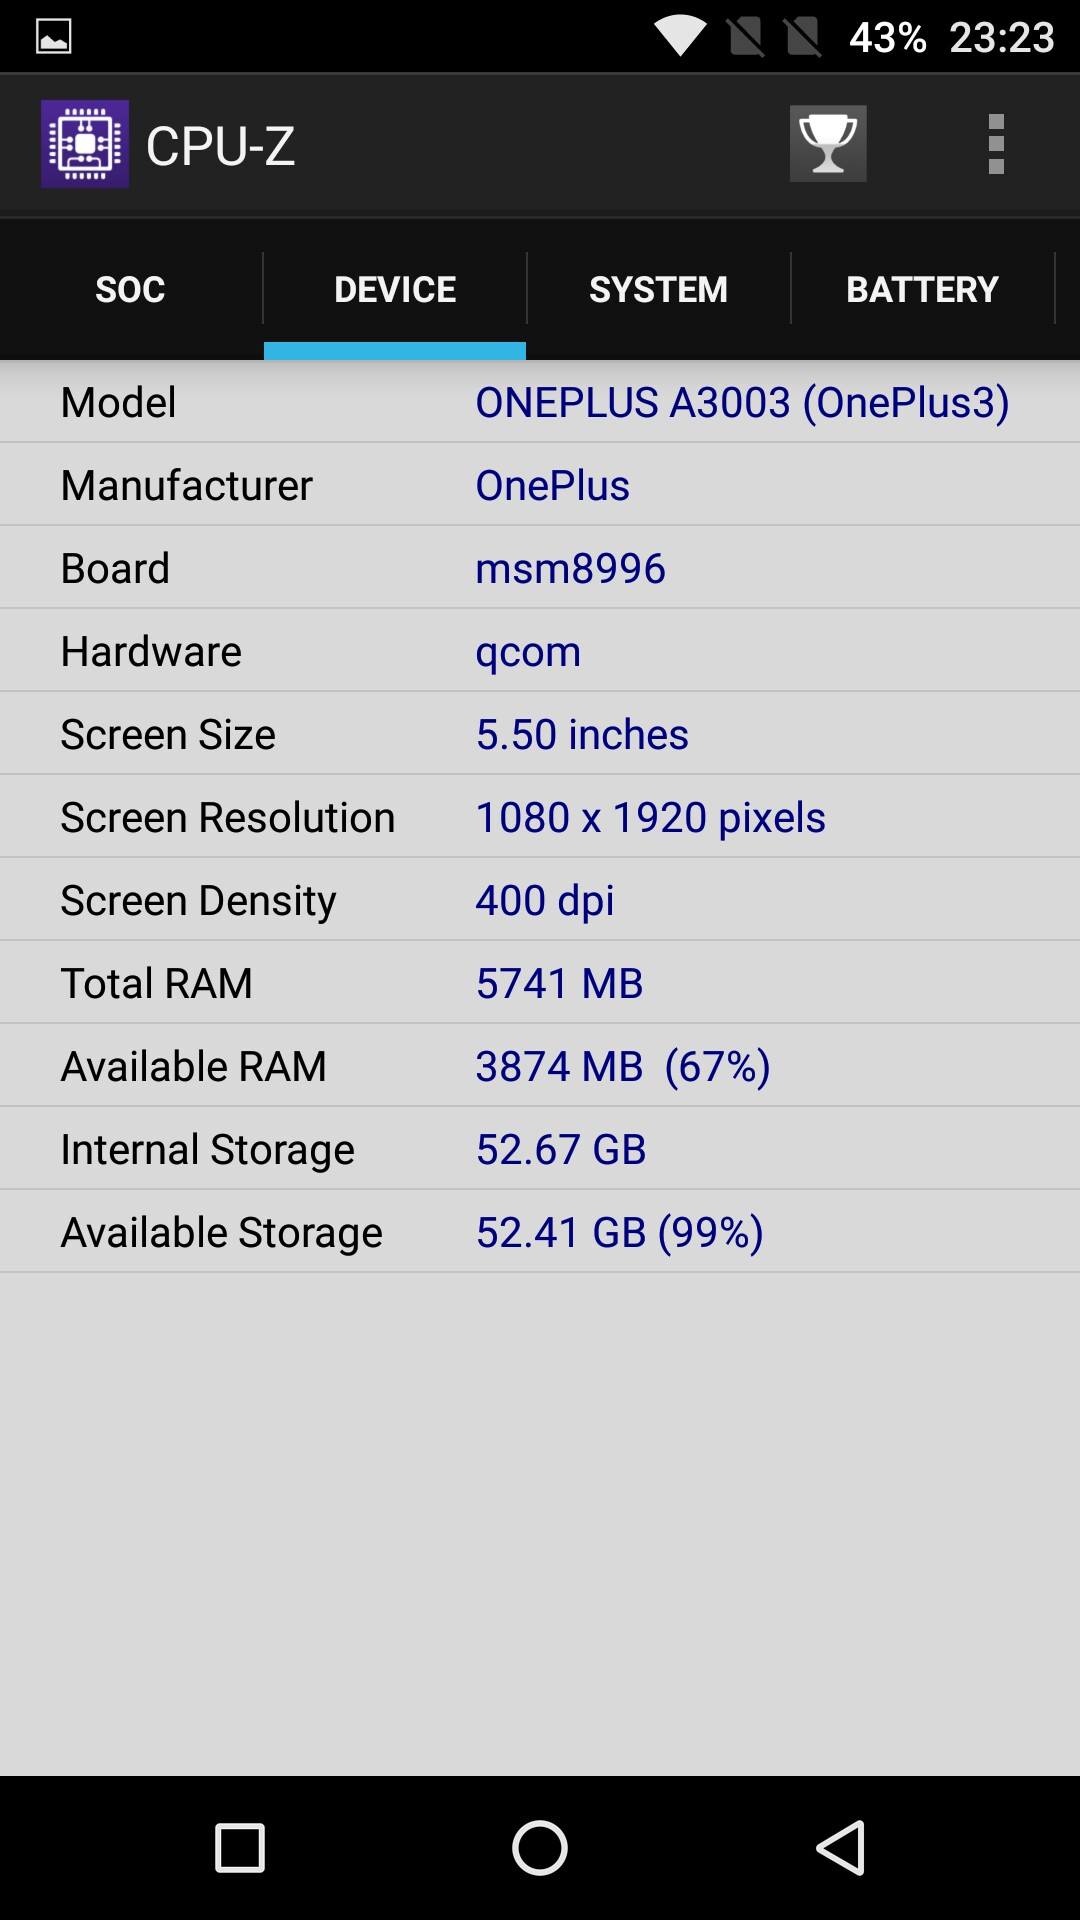Tap the CPU-Z app logo icon
The image size is (1080, 1920).
tap(85, 144)
